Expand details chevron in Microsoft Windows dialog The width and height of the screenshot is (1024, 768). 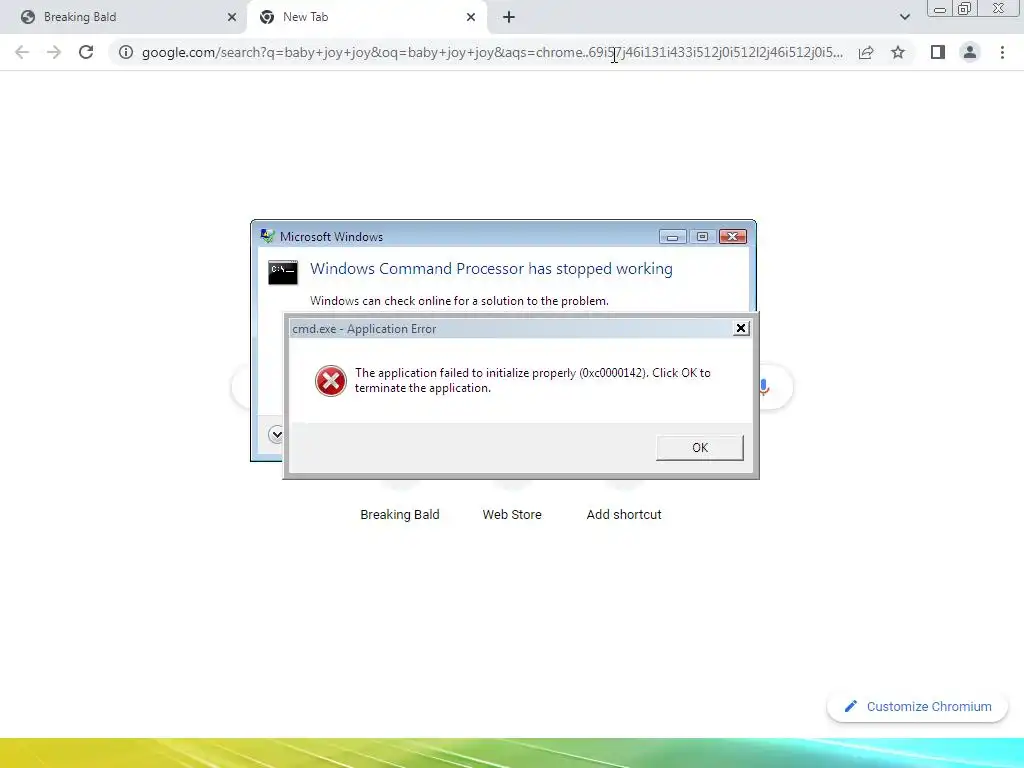276,434
